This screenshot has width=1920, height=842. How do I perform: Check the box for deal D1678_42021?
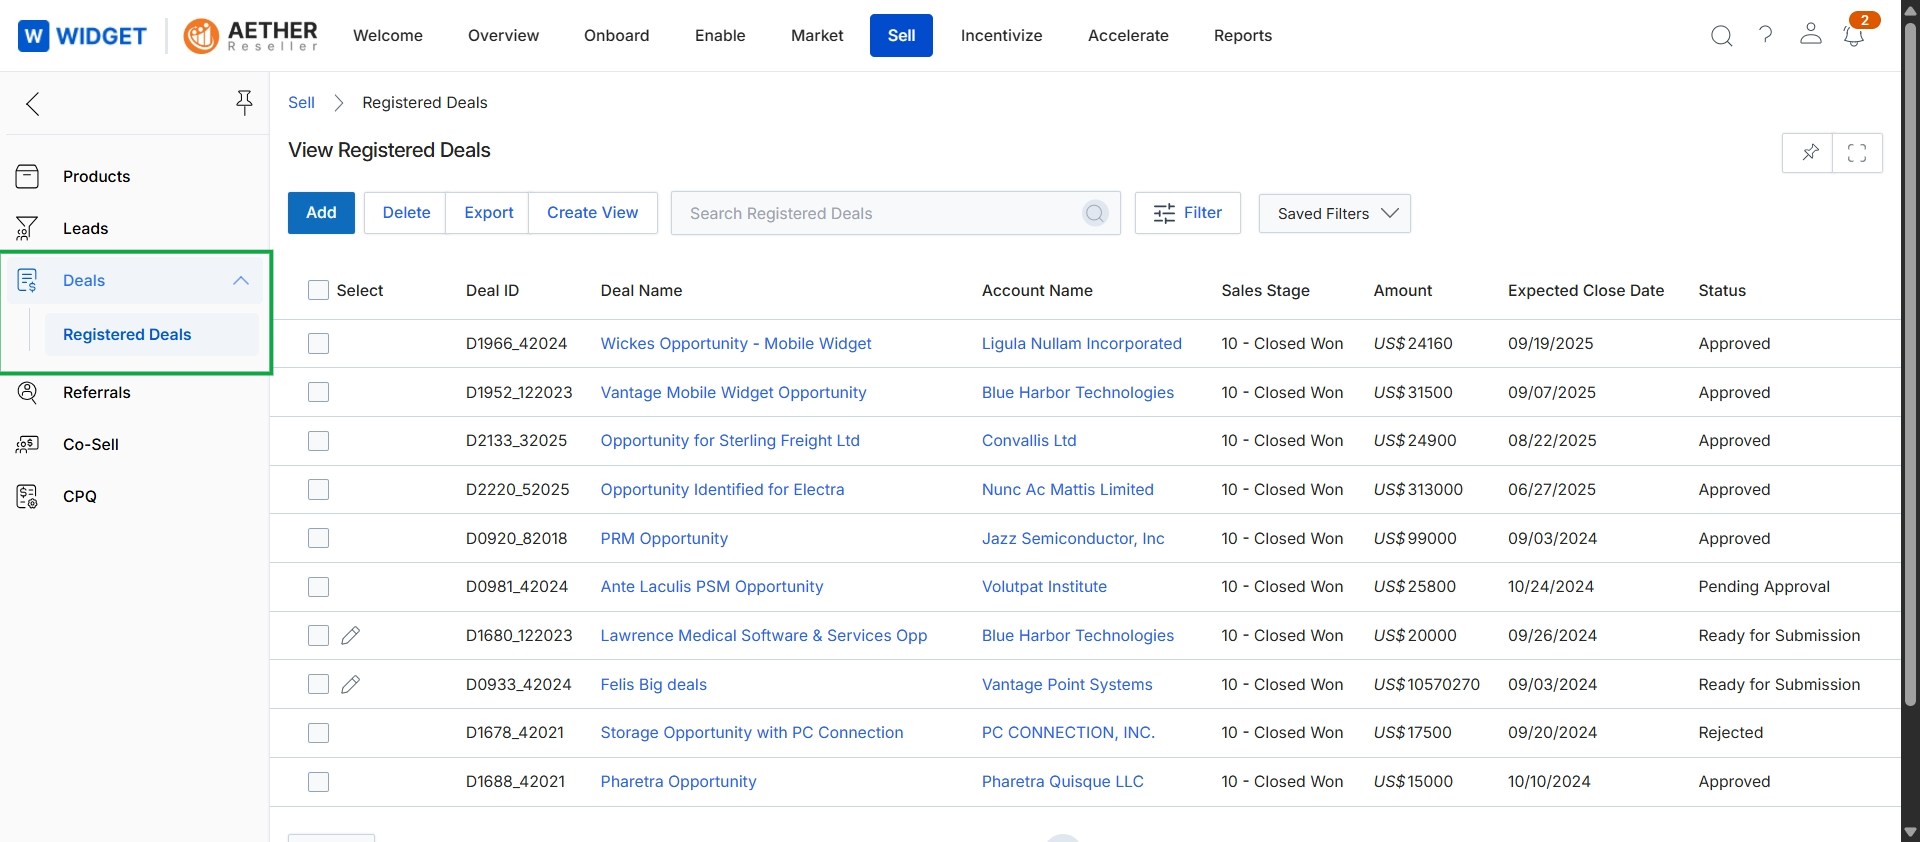tap(318, 733)
